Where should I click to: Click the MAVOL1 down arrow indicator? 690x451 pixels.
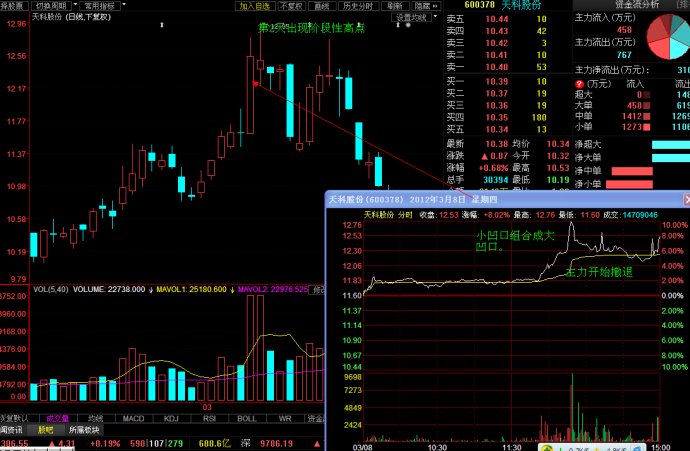pos(232,290)
